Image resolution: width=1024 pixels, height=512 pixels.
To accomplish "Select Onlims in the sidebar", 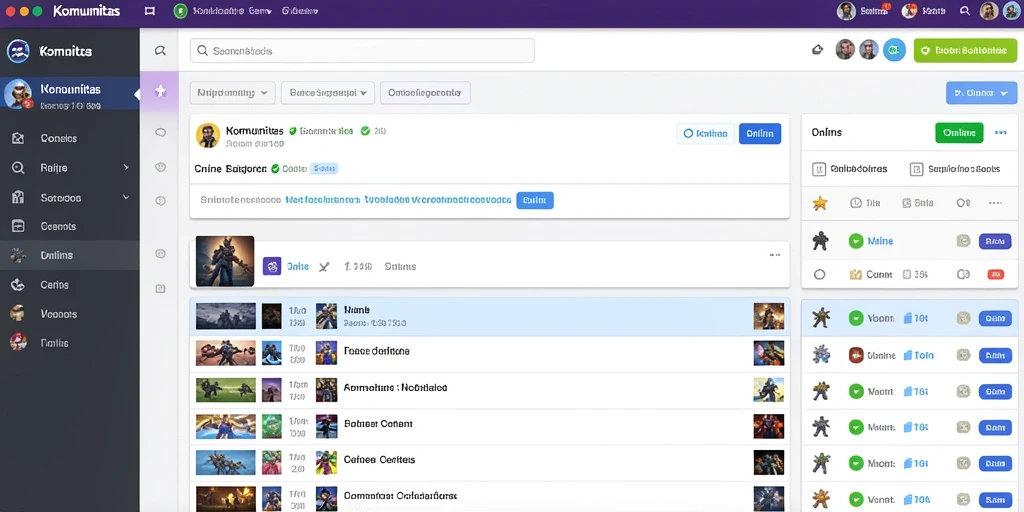I will (x=69, y=255).
